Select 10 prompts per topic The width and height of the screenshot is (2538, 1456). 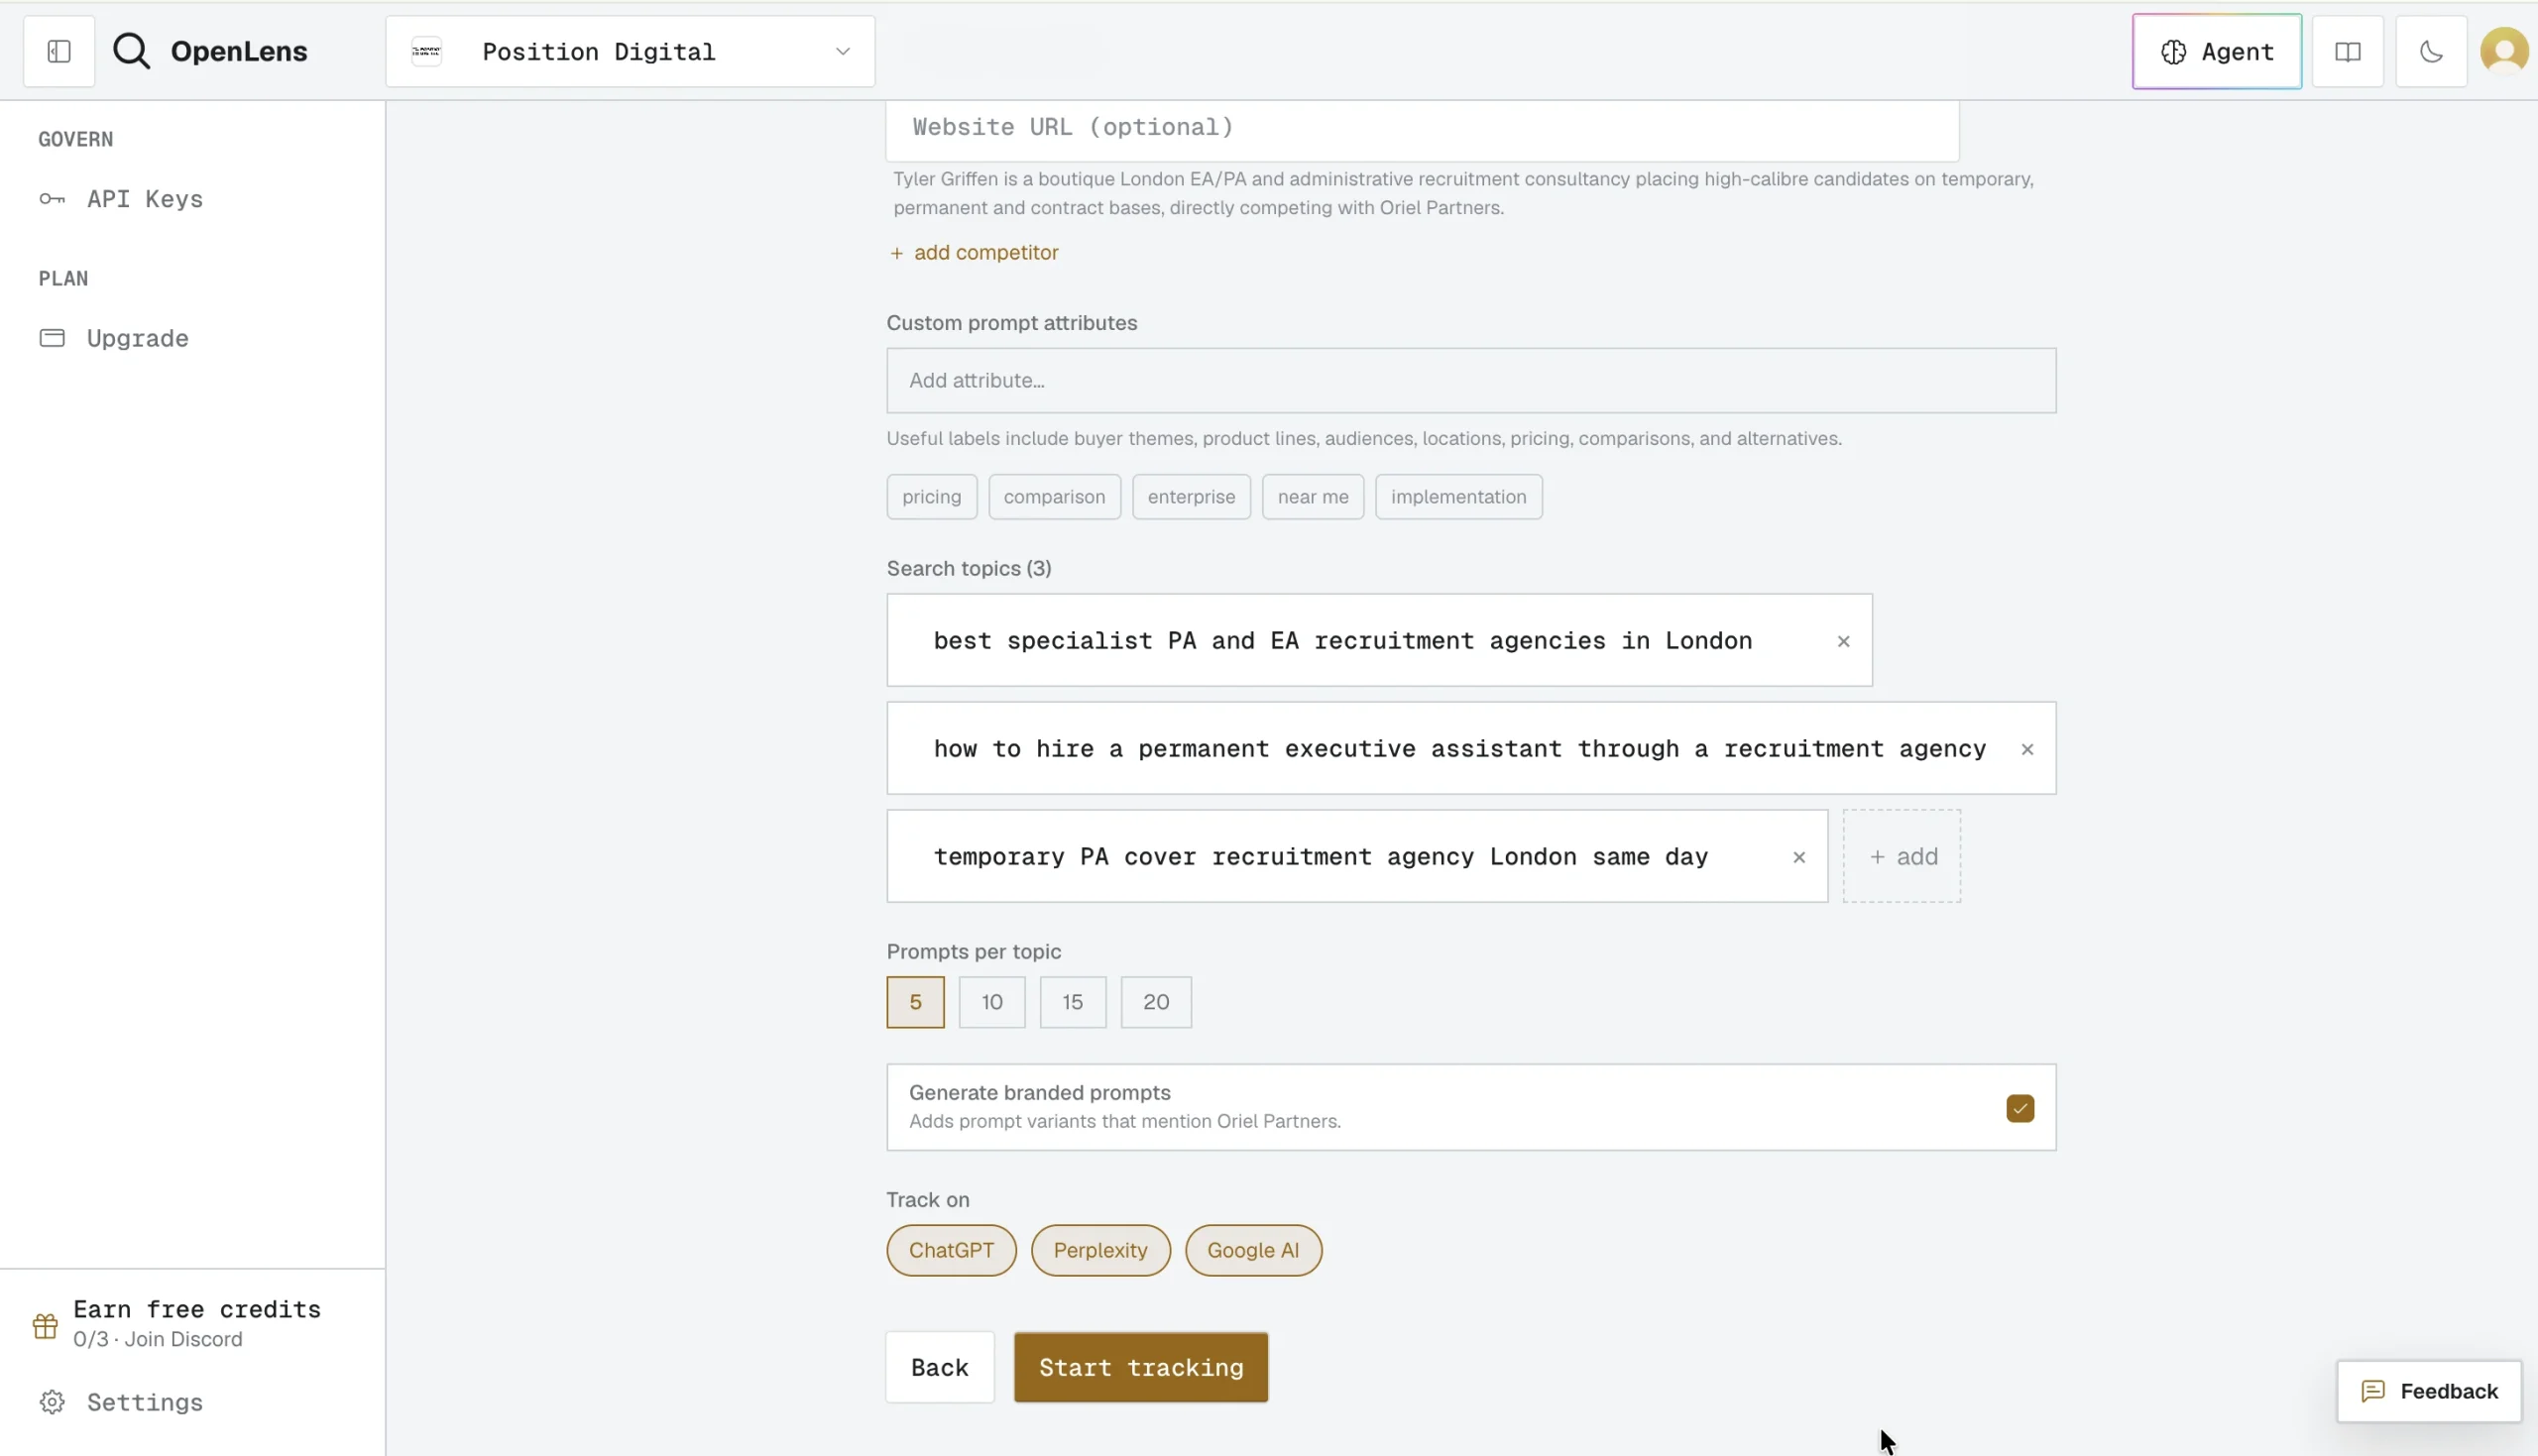click(x=991, y=1001)
